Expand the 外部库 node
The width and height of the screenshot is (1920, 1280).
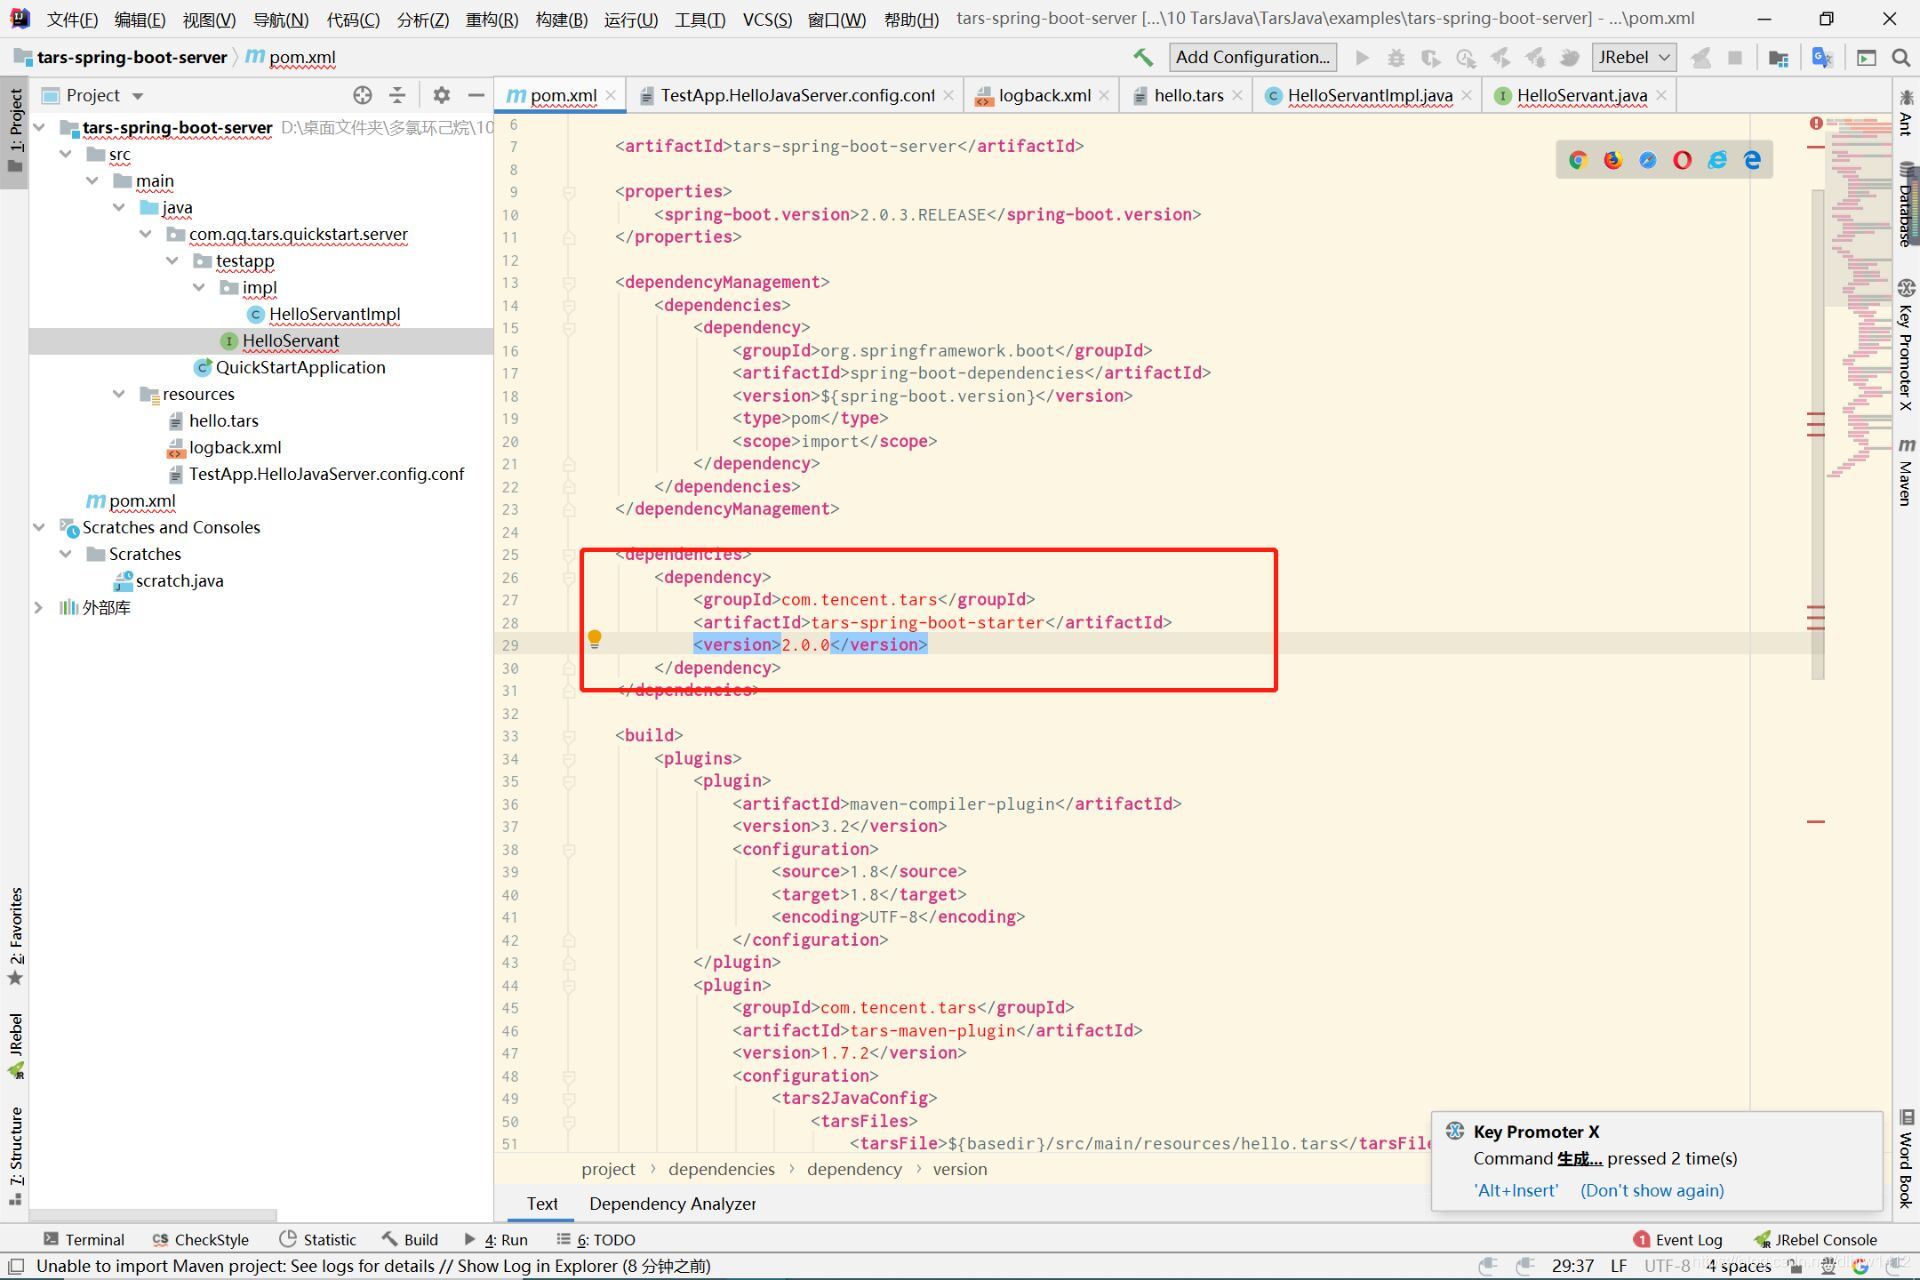pyautogui.click(x=38, y=607)
